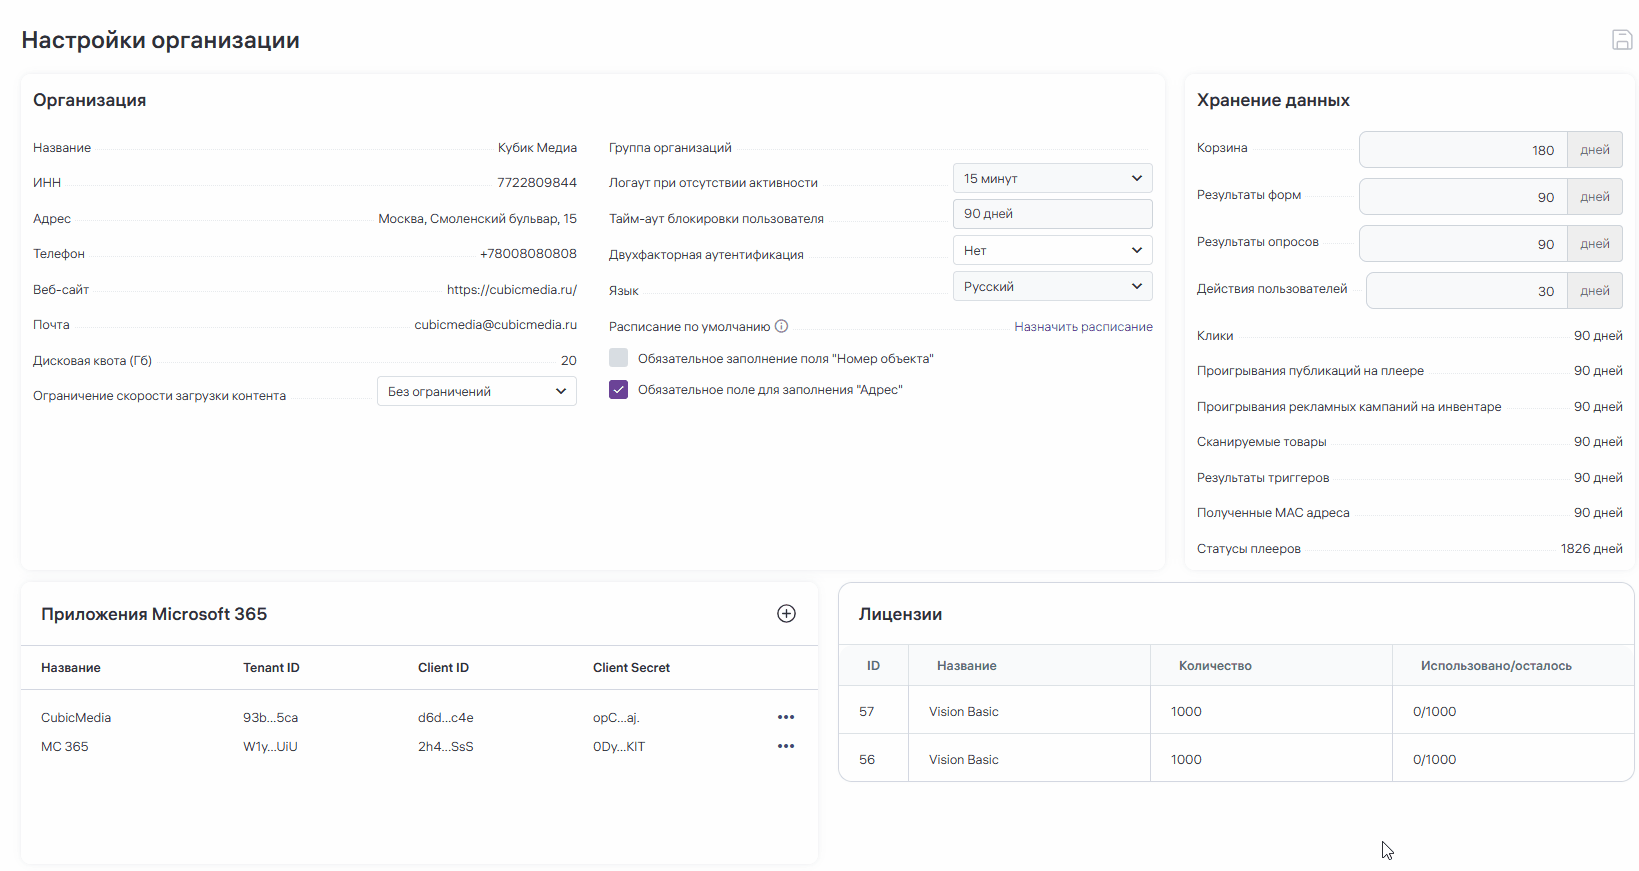Open content upload speed limit dropdown
1639x871 pixels.
click(476, 391)
